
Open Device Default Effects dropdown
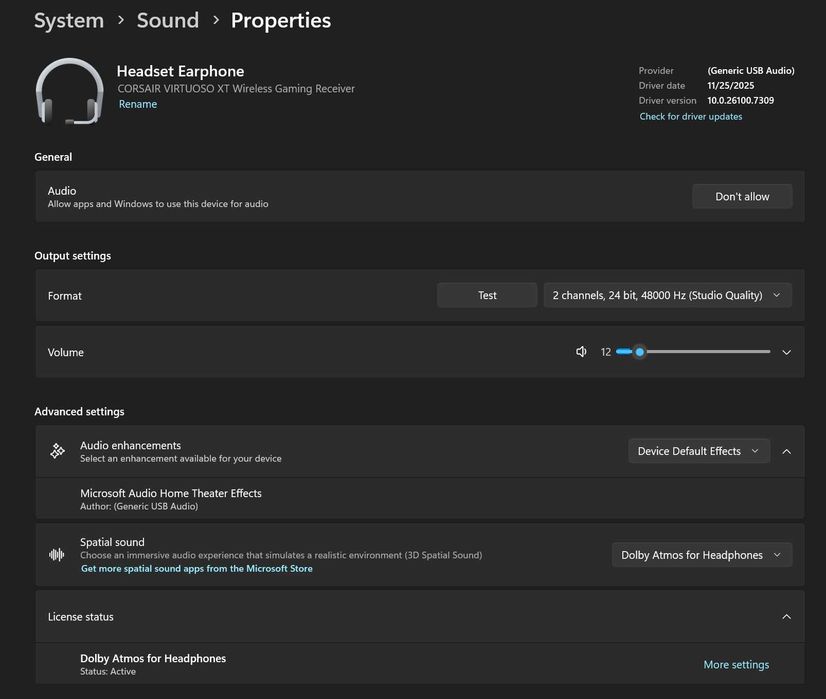[x=698, y=451]
